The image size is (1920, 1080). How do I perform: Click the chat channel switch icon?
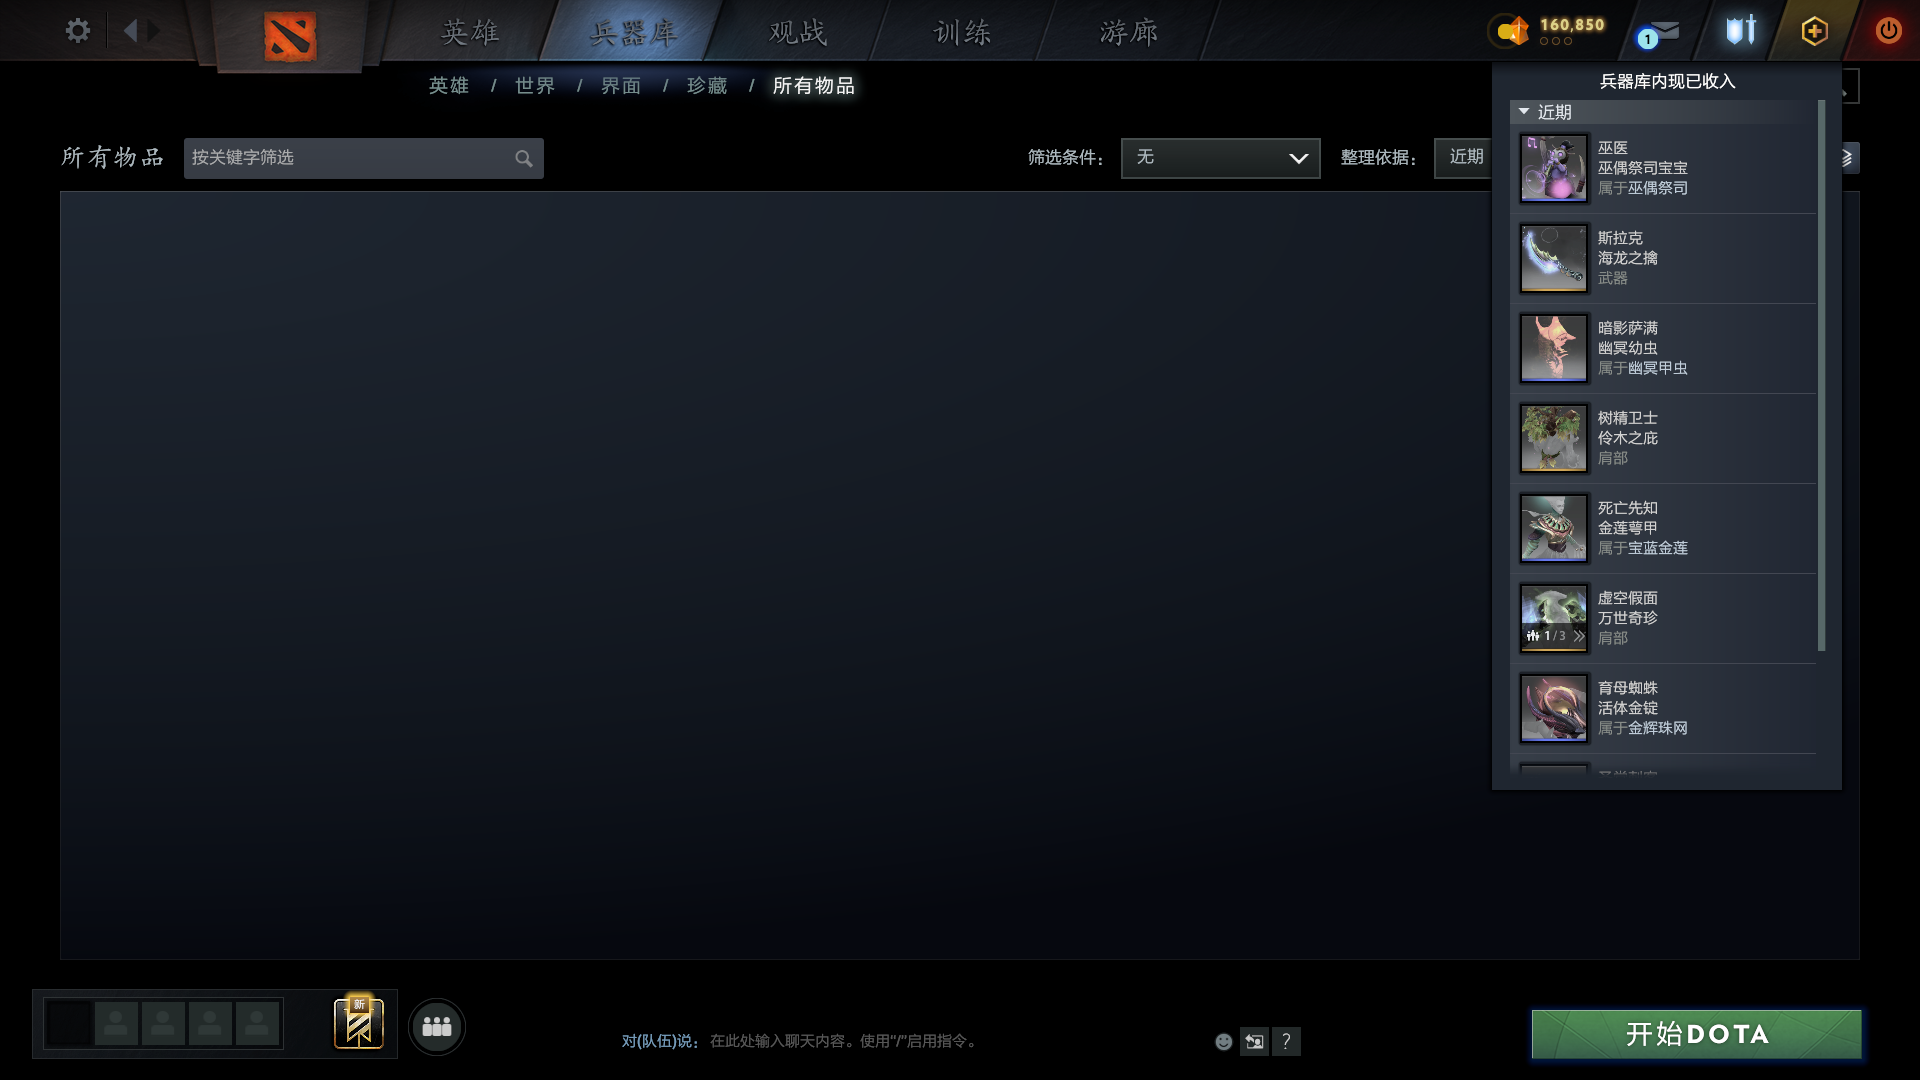coord(1254,1042)
